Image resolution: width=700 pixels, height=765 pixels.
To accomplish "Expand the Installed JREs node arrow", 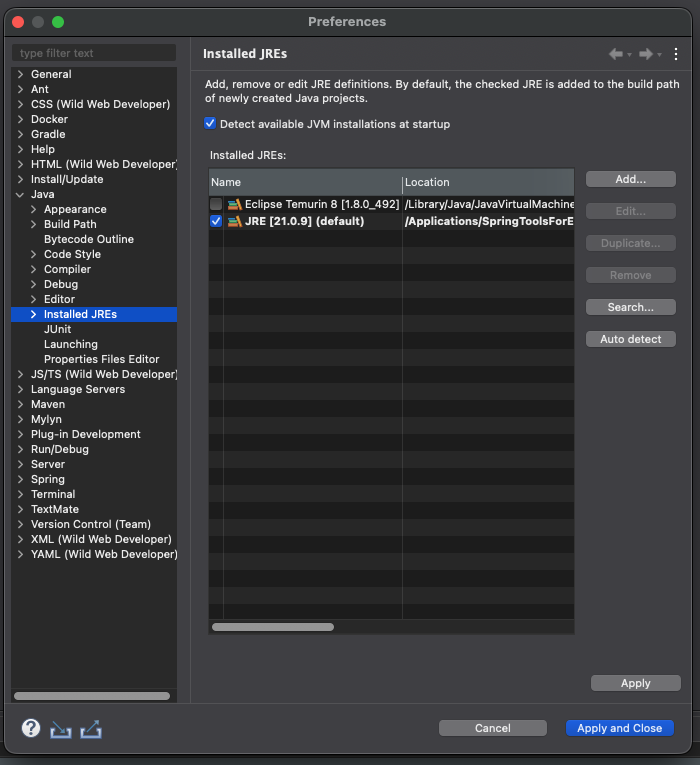I will click(x=33, y=314).
